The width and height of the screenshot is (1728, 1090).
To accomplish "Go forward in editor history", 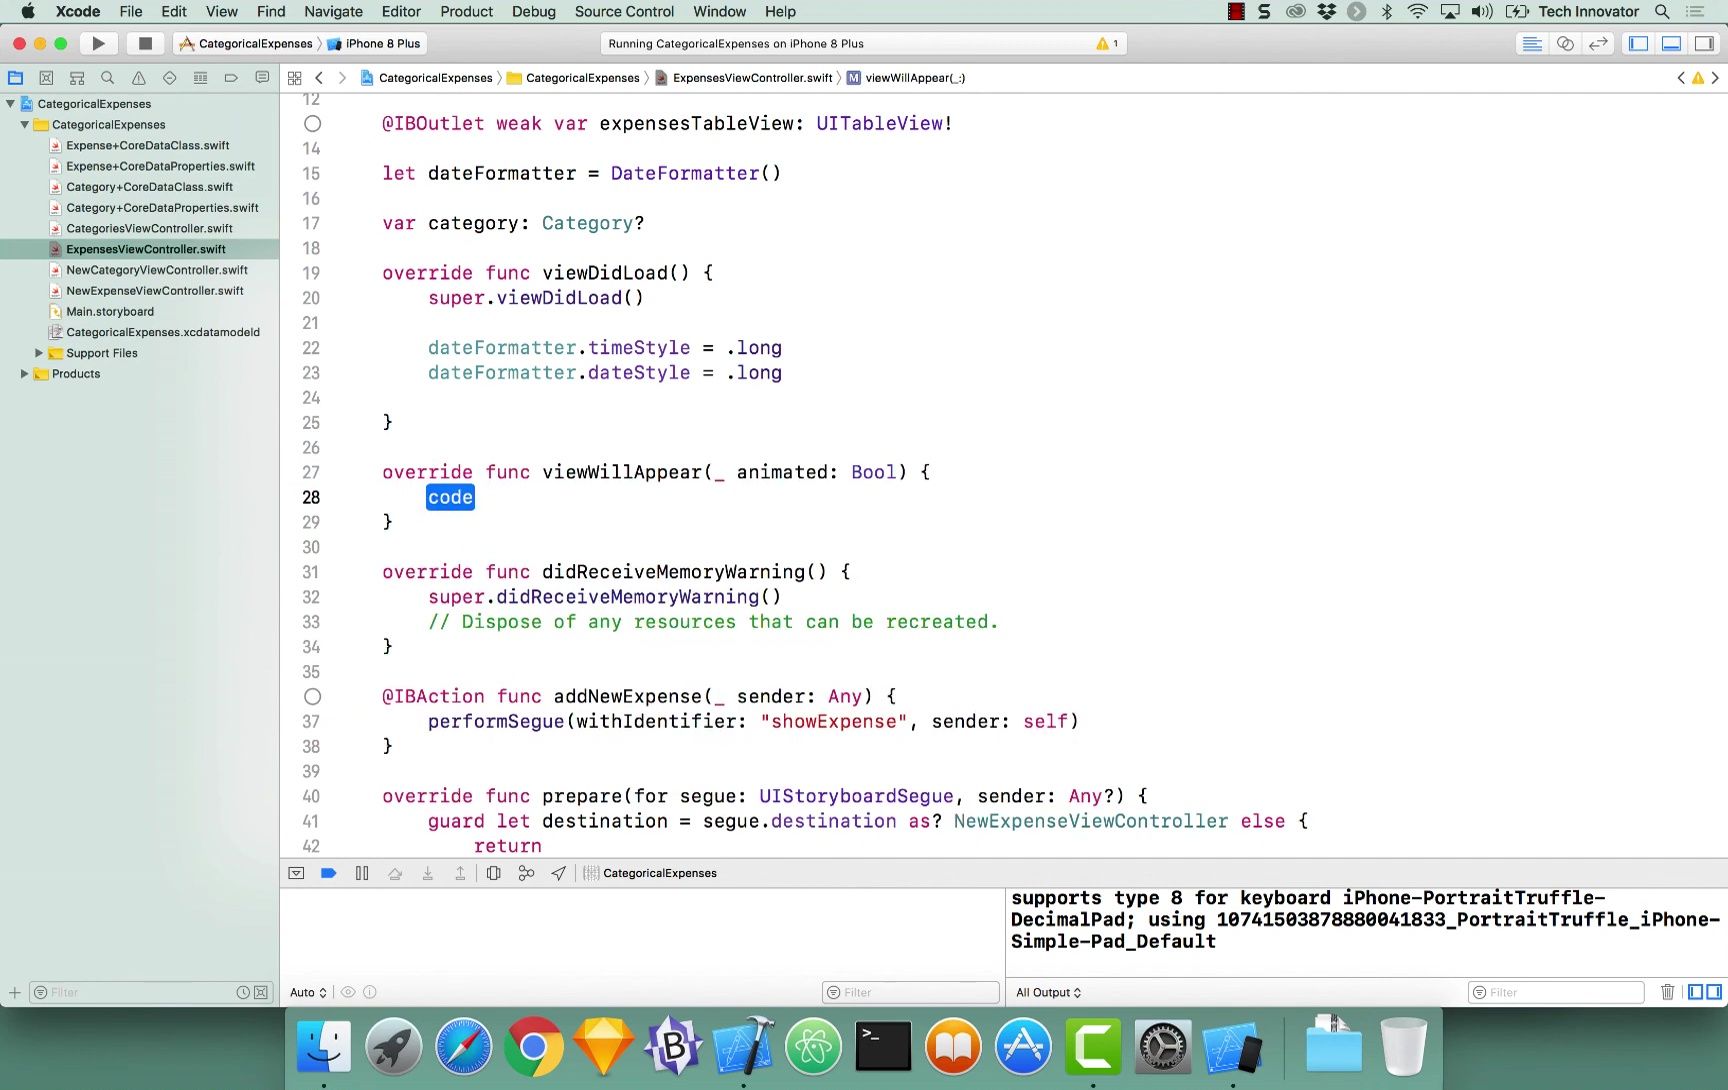I will point(342,78).
